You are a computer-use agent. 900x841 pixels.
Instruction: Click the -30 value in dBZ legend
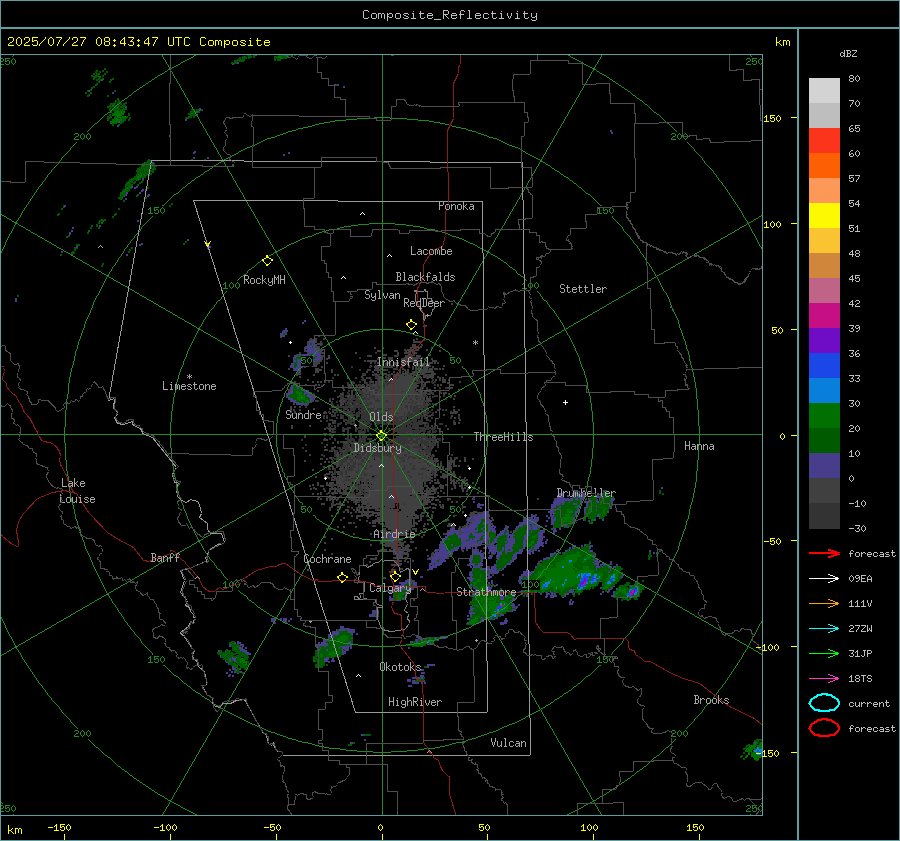tap(857, 528)
